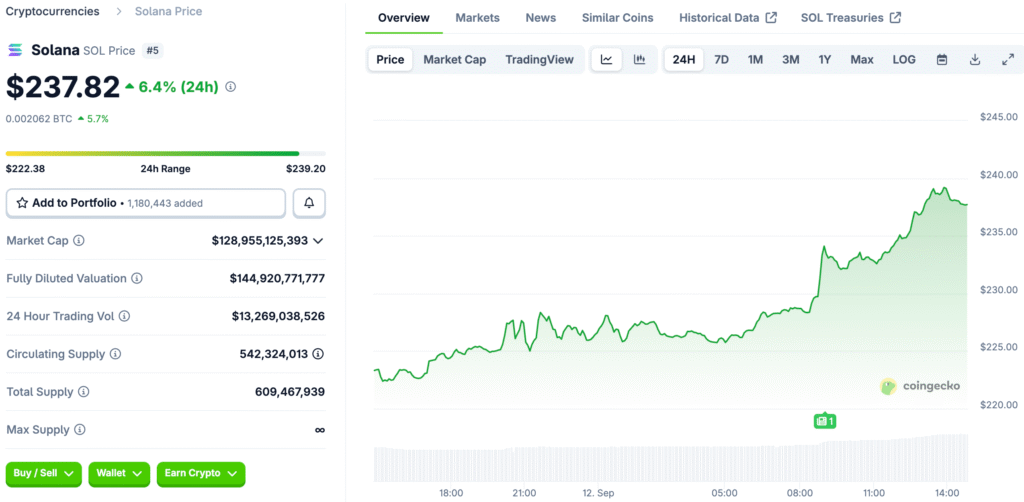
Task: Expand the Market Cap value chevron
Action: point(318,241)
